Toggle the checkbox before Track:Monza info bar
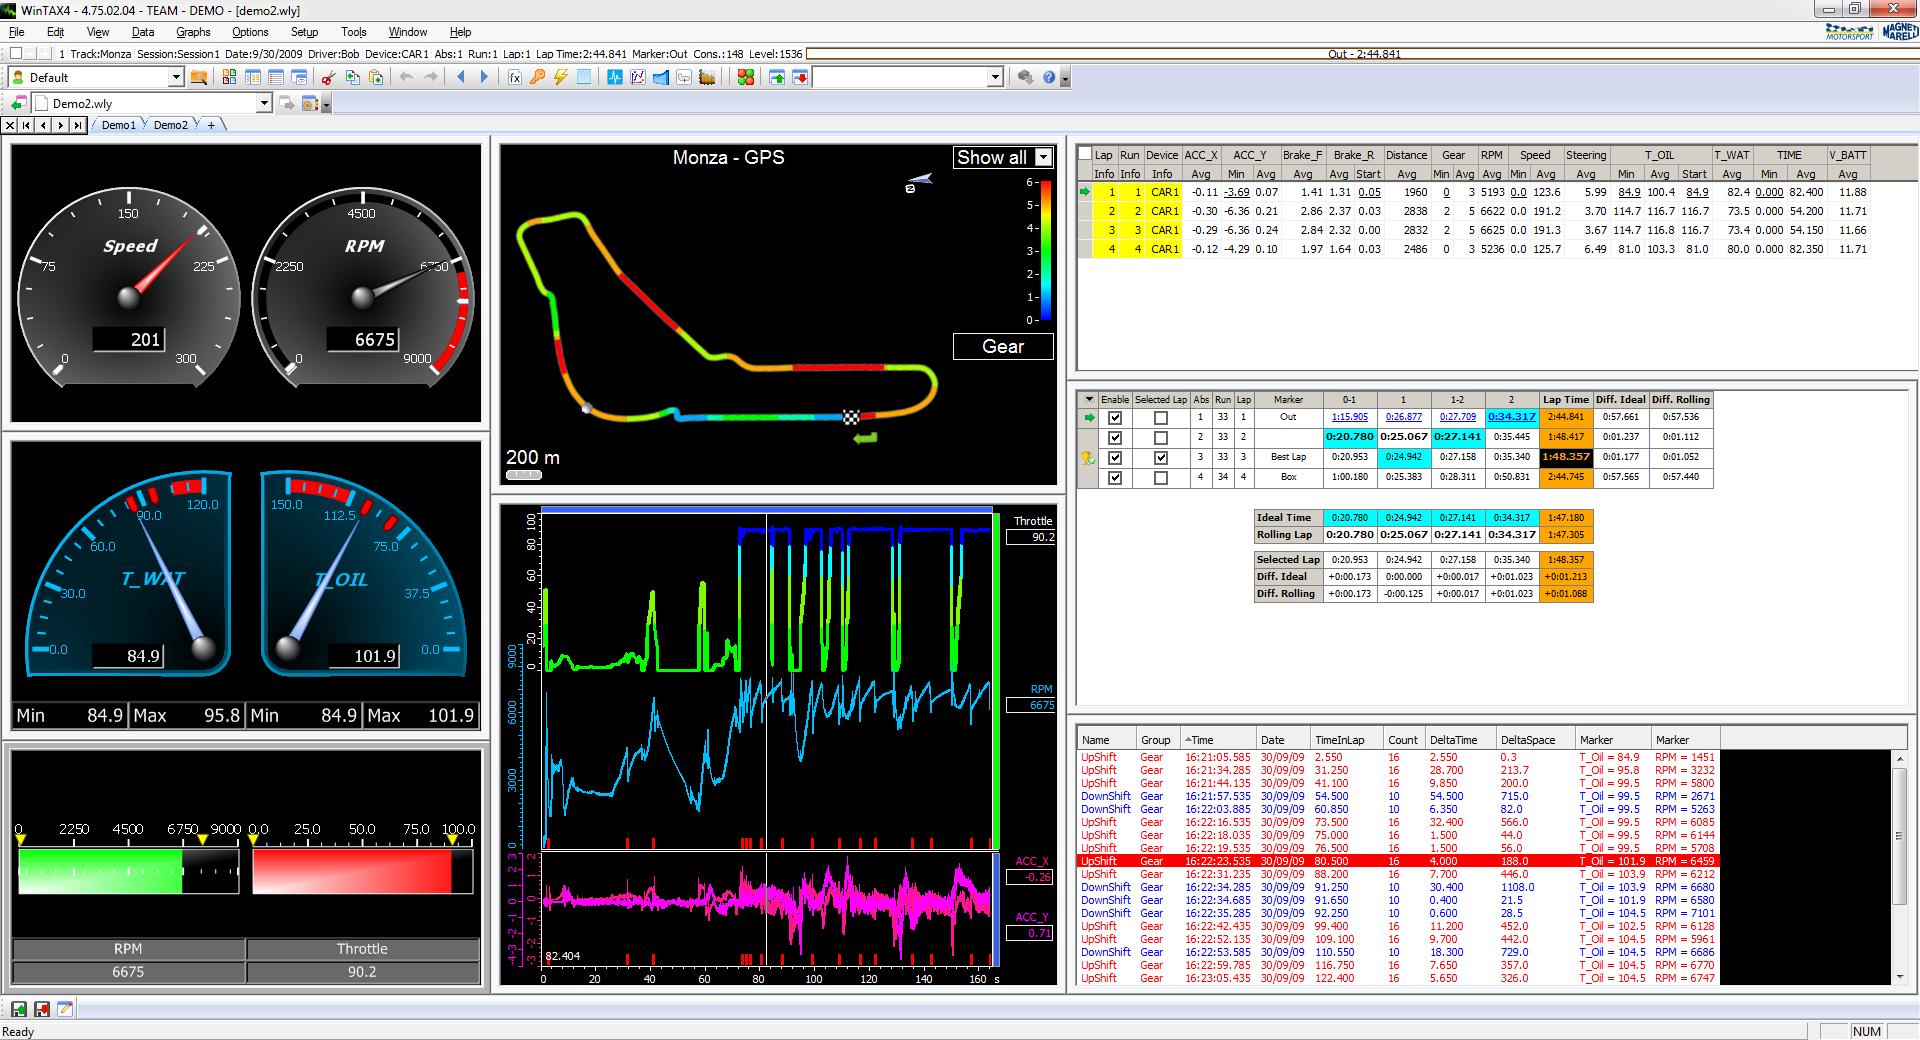Image resolution: width=1920 pixels, height=1040 pixels. (16, 53)
